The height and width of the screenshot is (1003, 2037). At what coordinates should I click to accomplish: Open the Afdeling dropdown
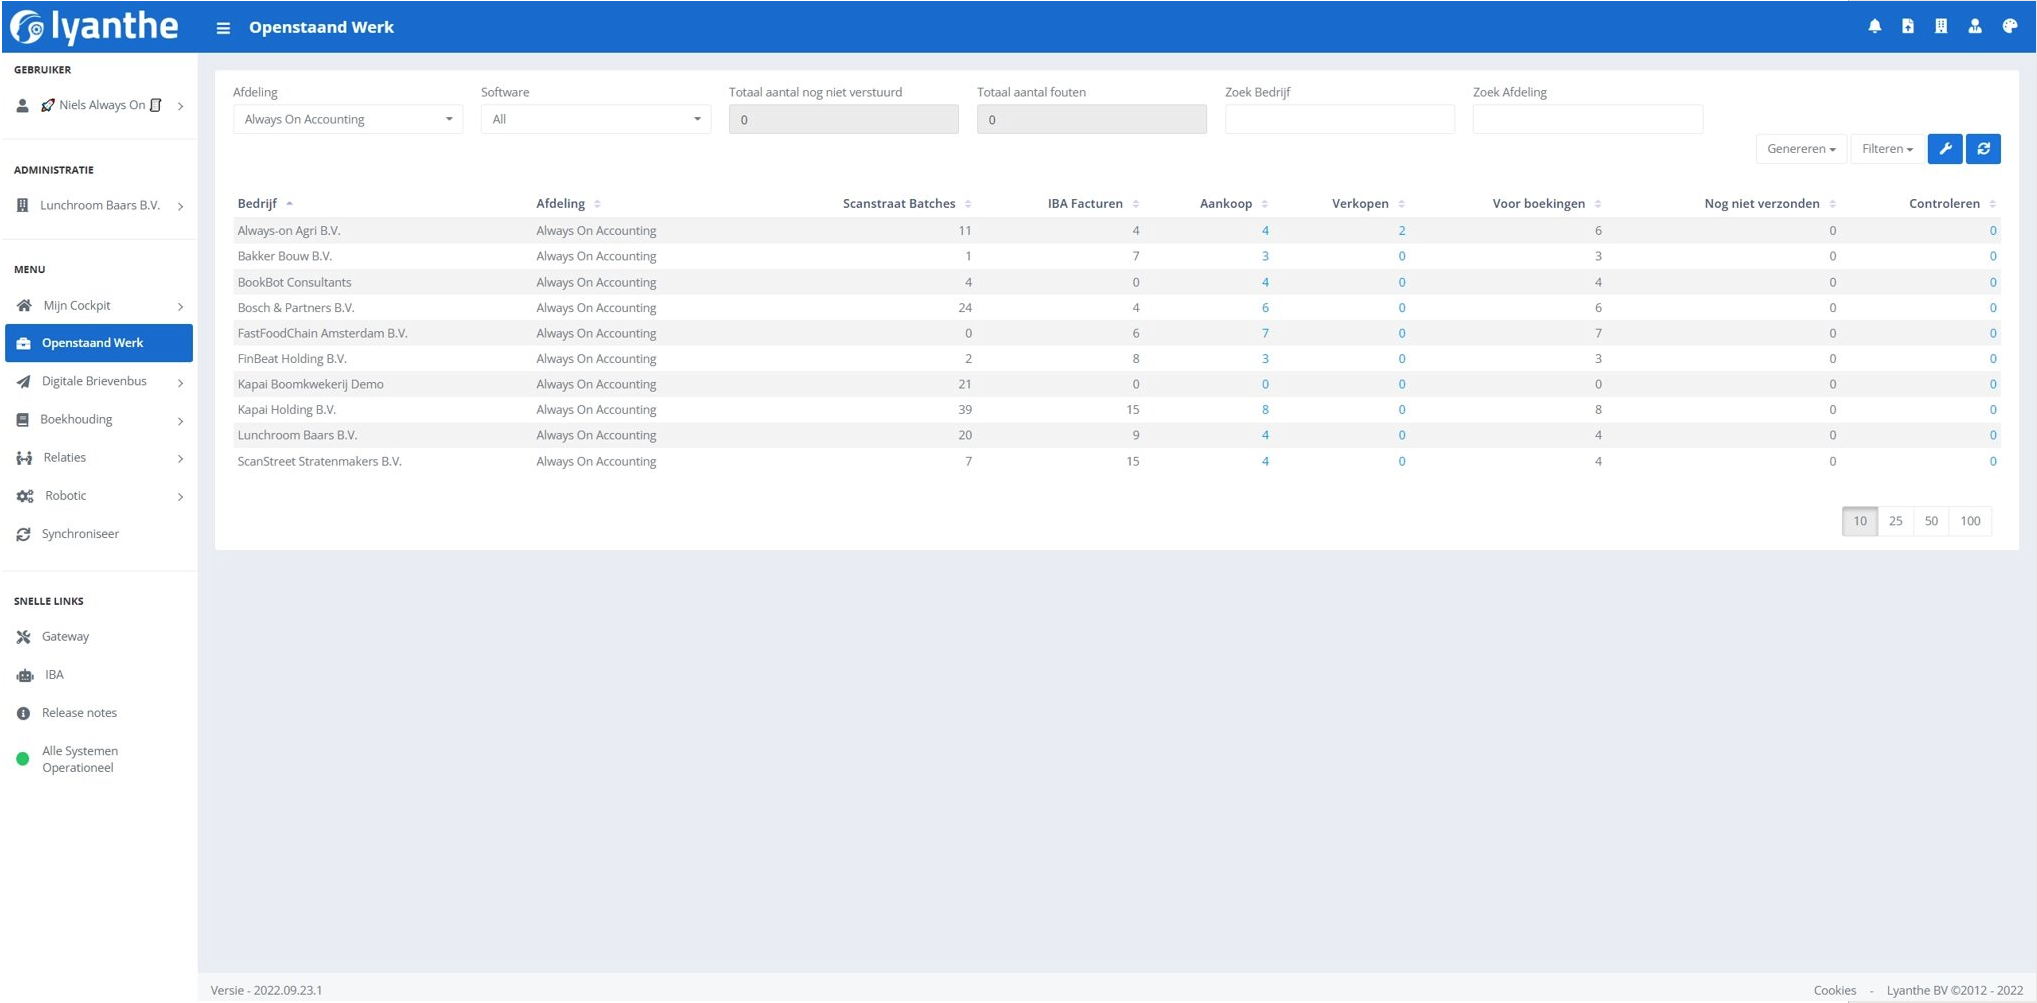(x=348, y=120)
